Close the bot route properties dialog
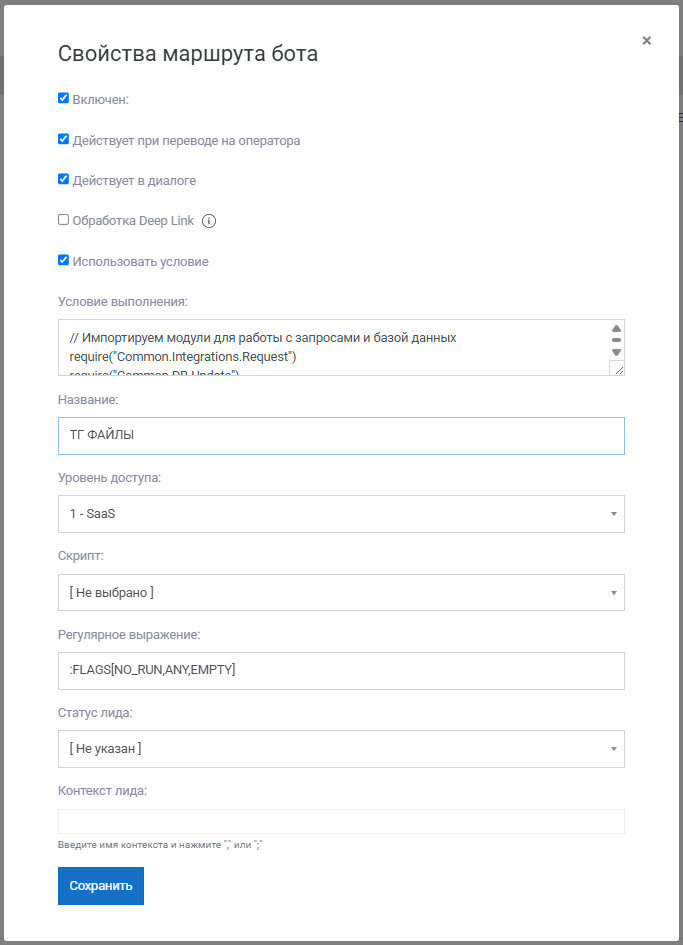Screen dimensions: 683x945 (x=646, y=40)
